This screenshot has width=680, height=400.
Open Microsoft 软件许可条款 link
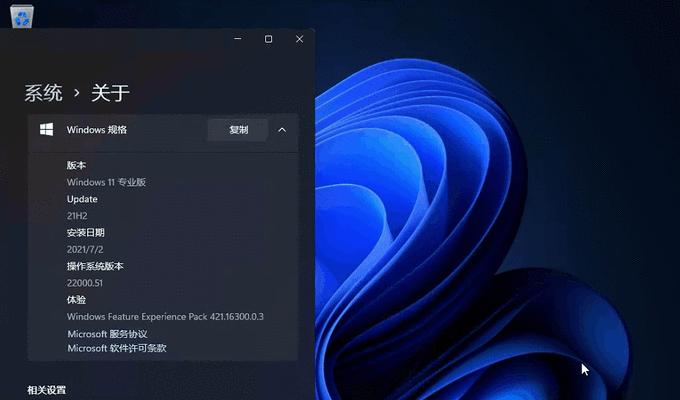117,348
